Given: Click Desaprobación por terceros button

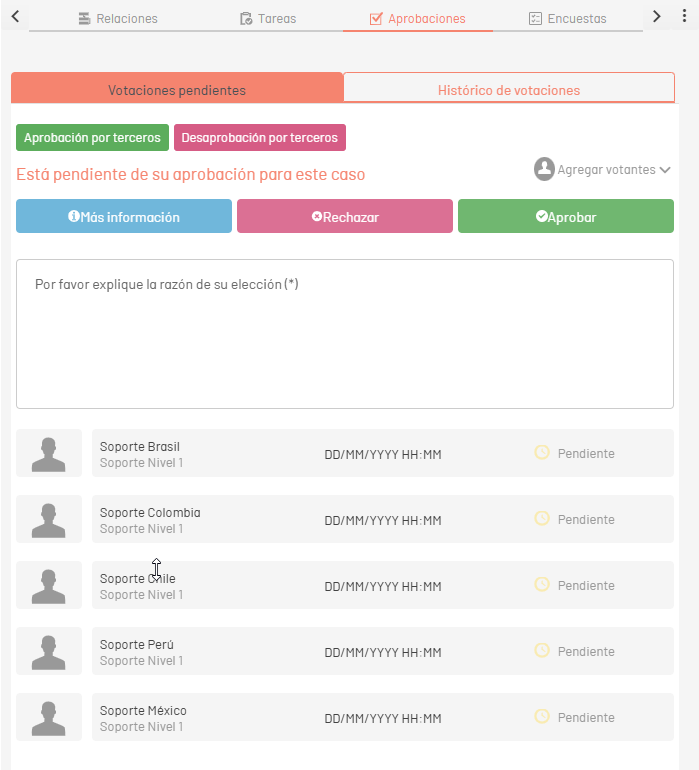Looking at the screenshot, I should click(x=260, y=138).
